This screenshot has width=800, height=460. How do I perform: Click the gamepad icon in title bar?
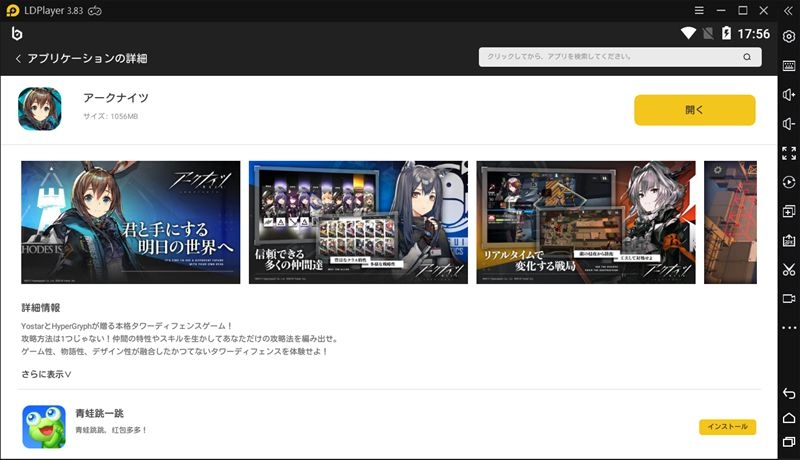pos(95,10)
